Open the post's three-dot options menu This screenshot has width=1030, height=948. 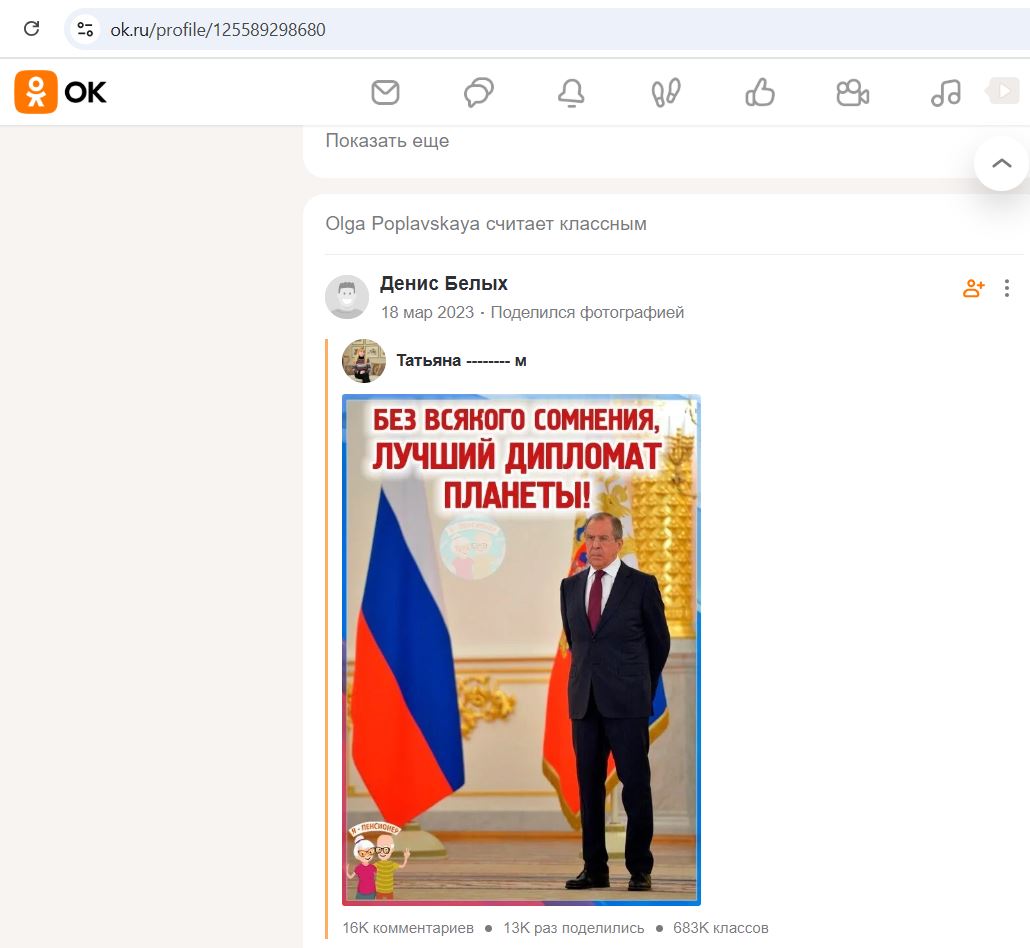pyautogui.click(x=1006, y=288)
